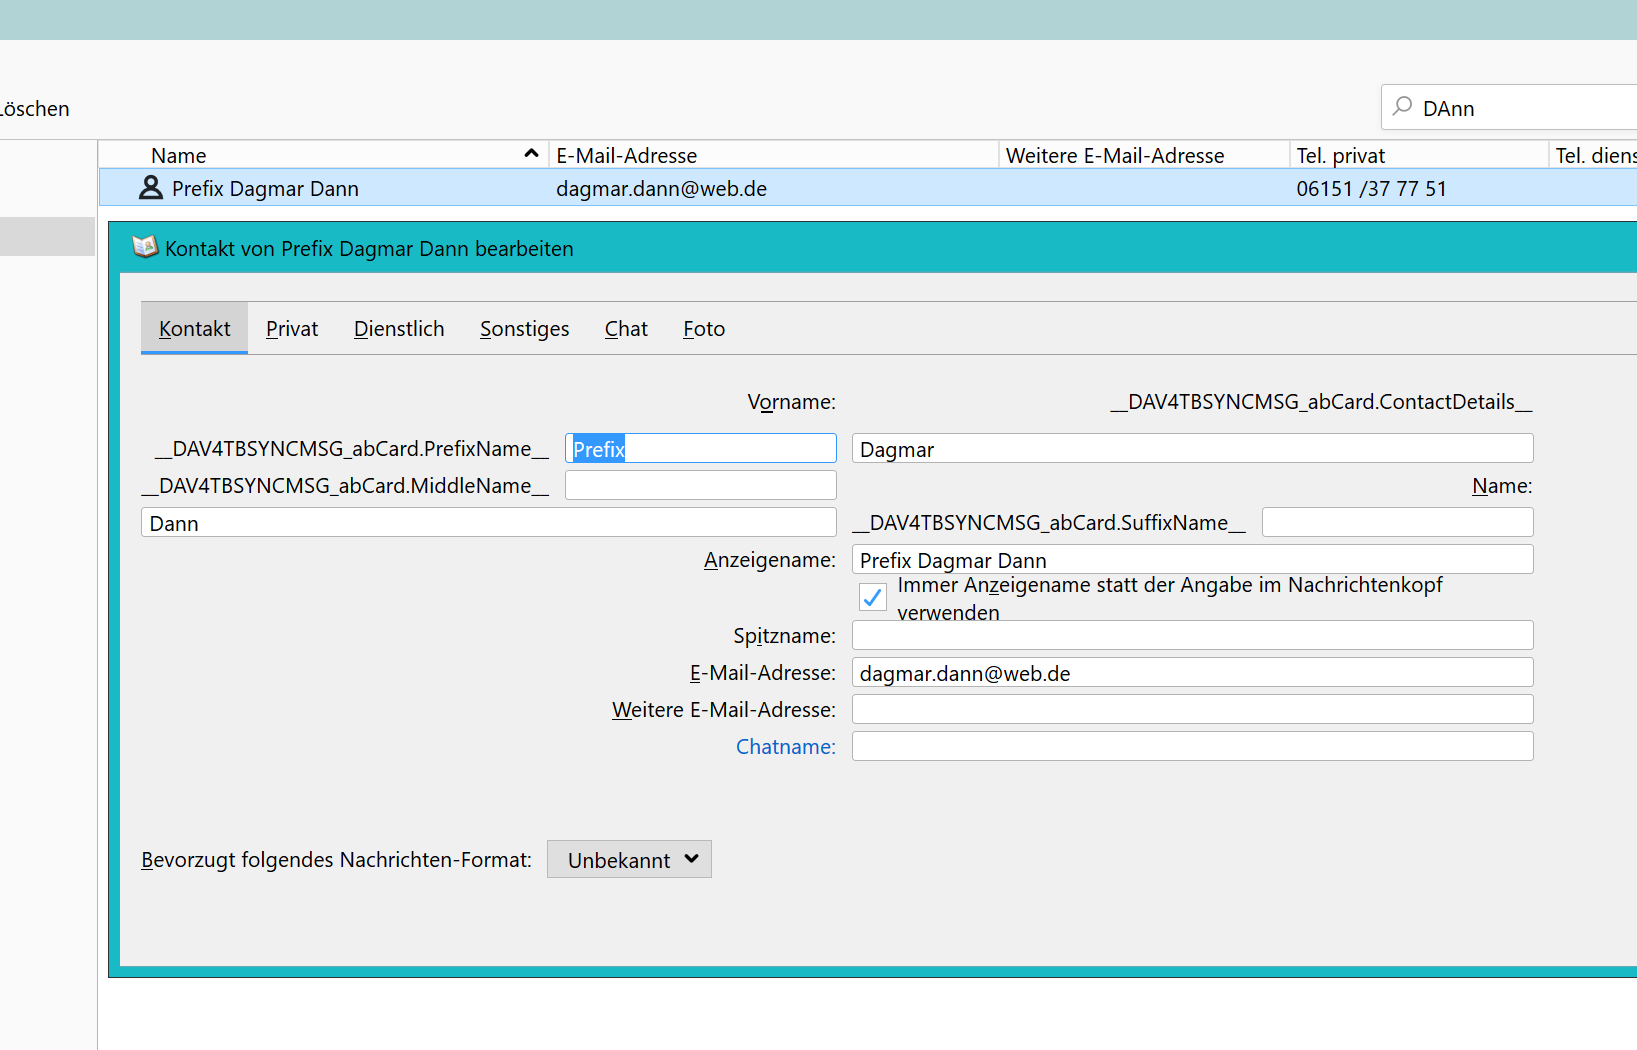Viewport: 1637px width, 1050px height.
Task: Click the Weitere E-Mail-Adresse input field
Action: click(x=1192, y=710)
